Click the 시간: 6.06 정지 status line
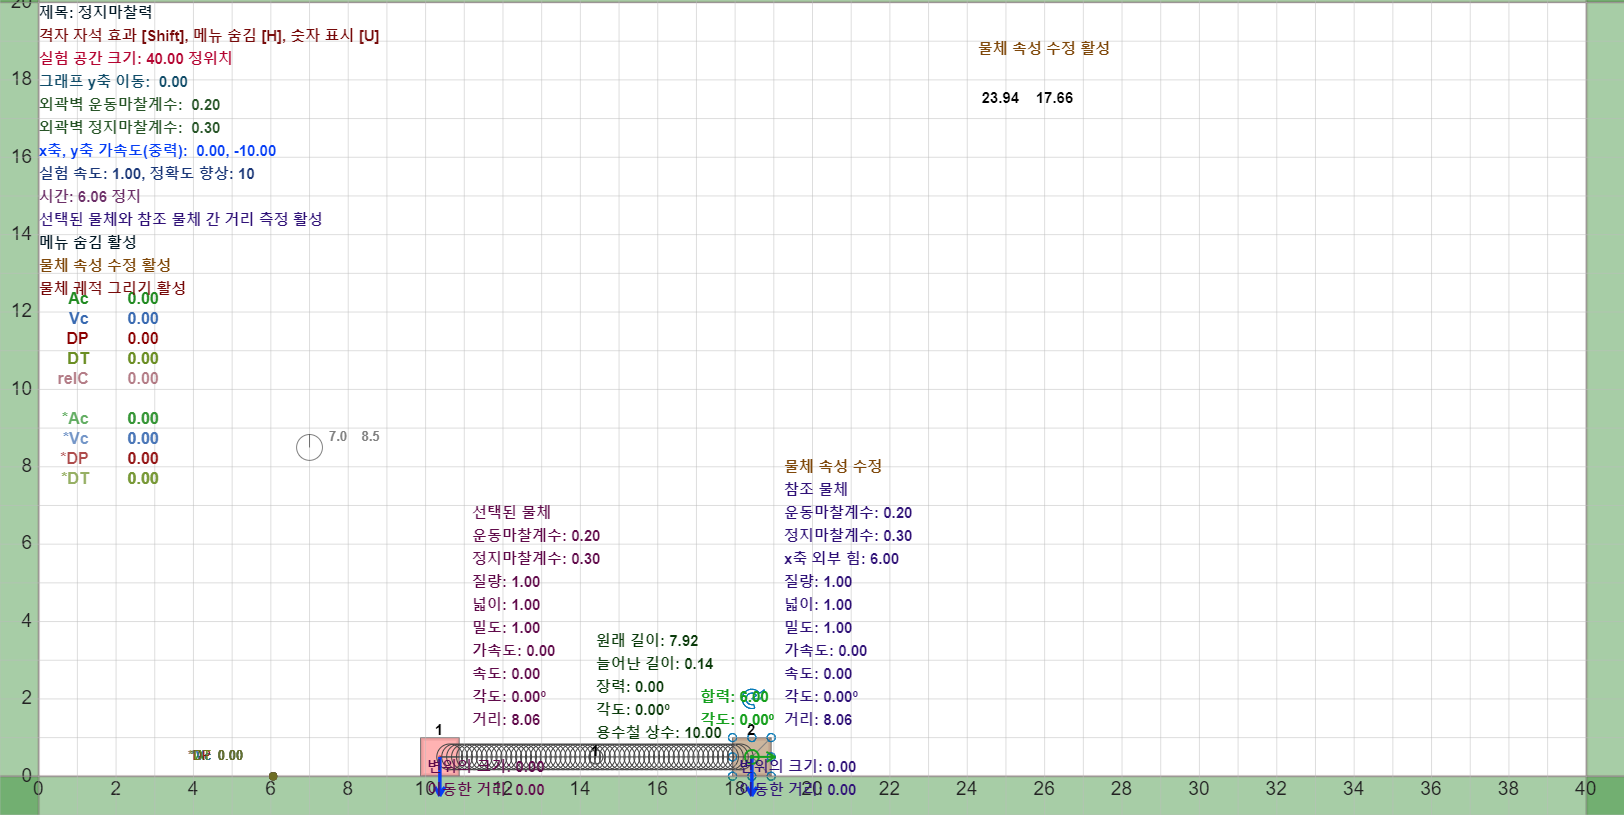 point(90,196)
